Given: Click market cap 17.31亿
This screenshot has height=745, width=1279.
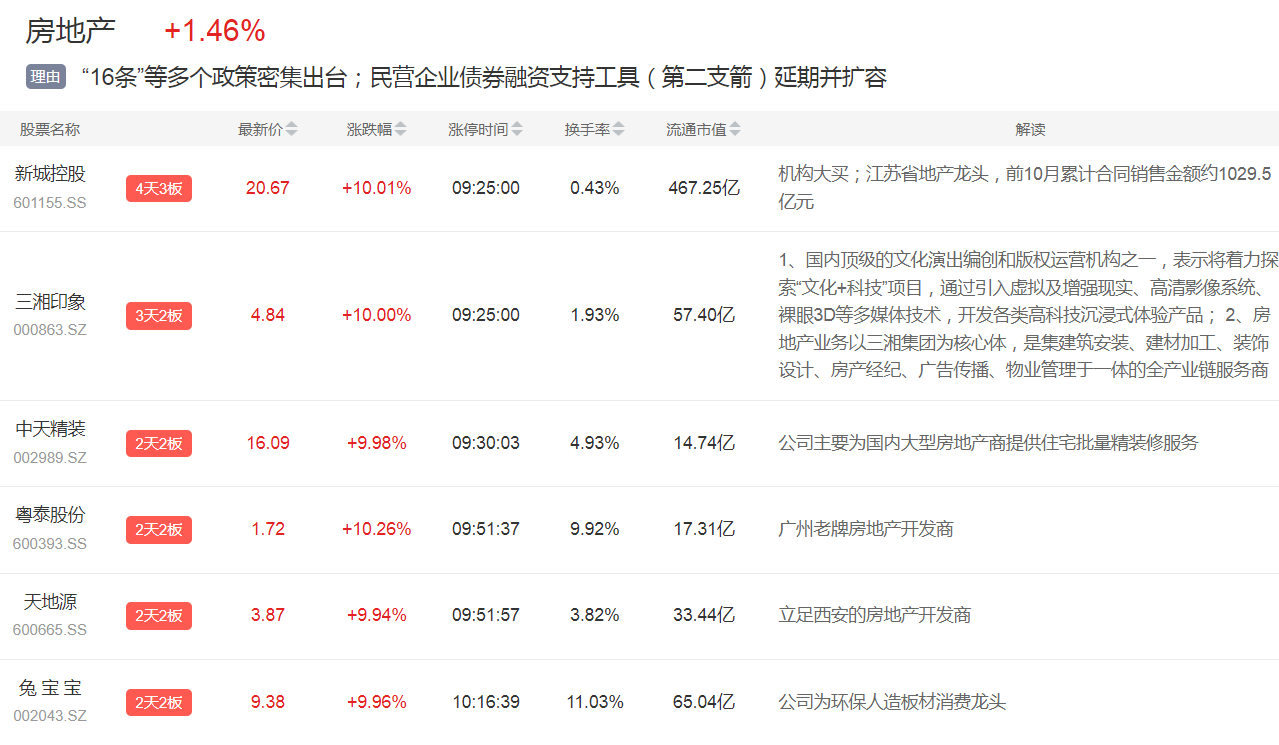Looking at the screenshot, I should [x=704, y=529].
